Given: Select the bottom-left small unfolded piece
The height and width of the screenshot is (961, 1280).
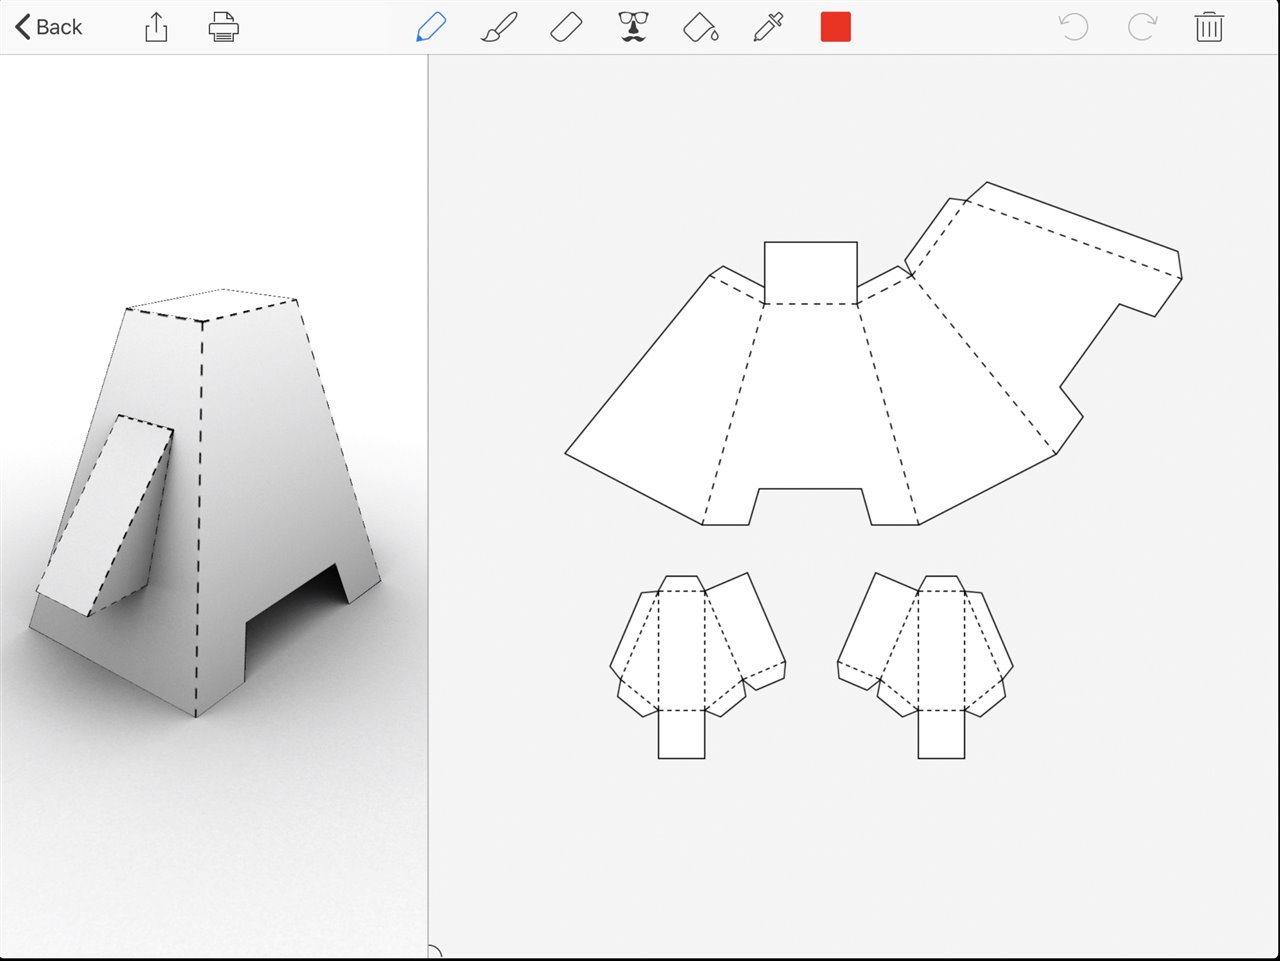Looking at the screenshot, I should point(690,660).
